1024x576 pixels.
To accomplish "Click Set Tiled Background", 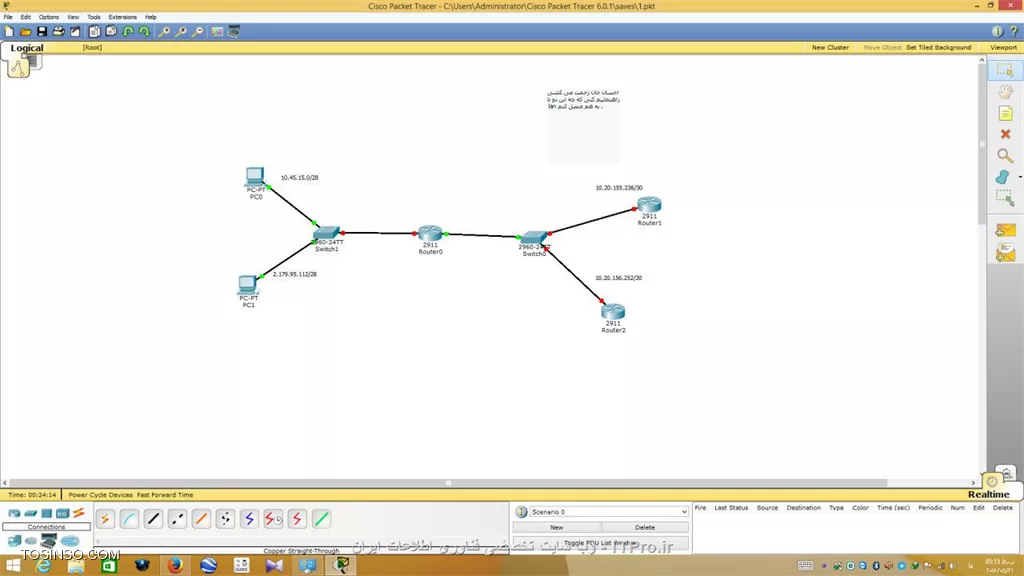I will point(938,48).
